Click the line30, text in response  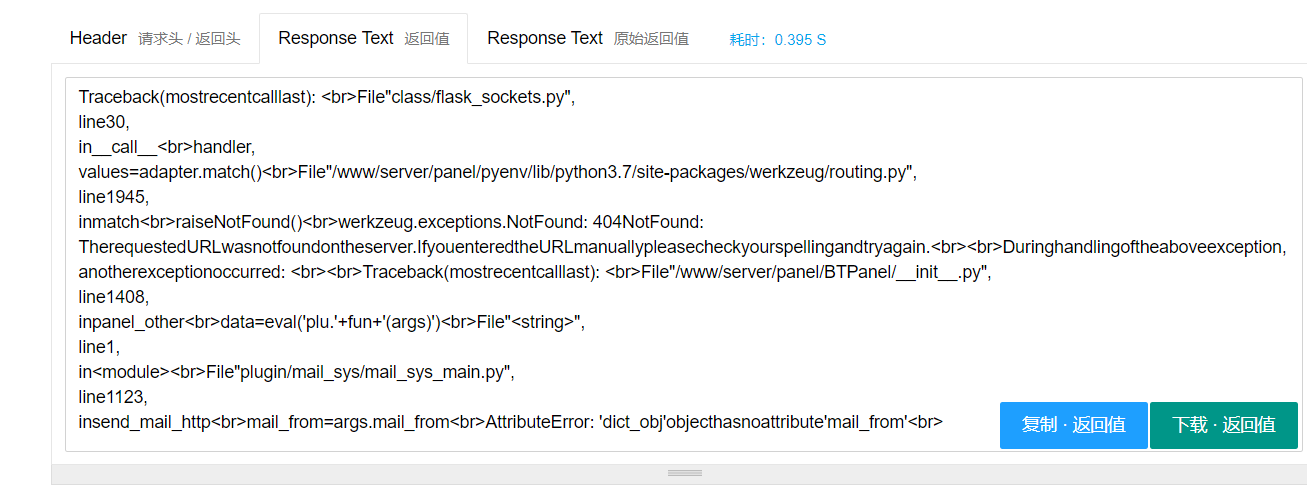coord(104,122)
